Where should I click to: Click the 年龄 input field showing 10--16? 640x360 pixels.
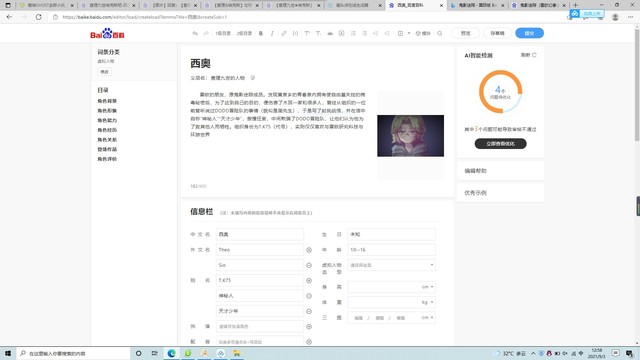[x=391, y=250]
